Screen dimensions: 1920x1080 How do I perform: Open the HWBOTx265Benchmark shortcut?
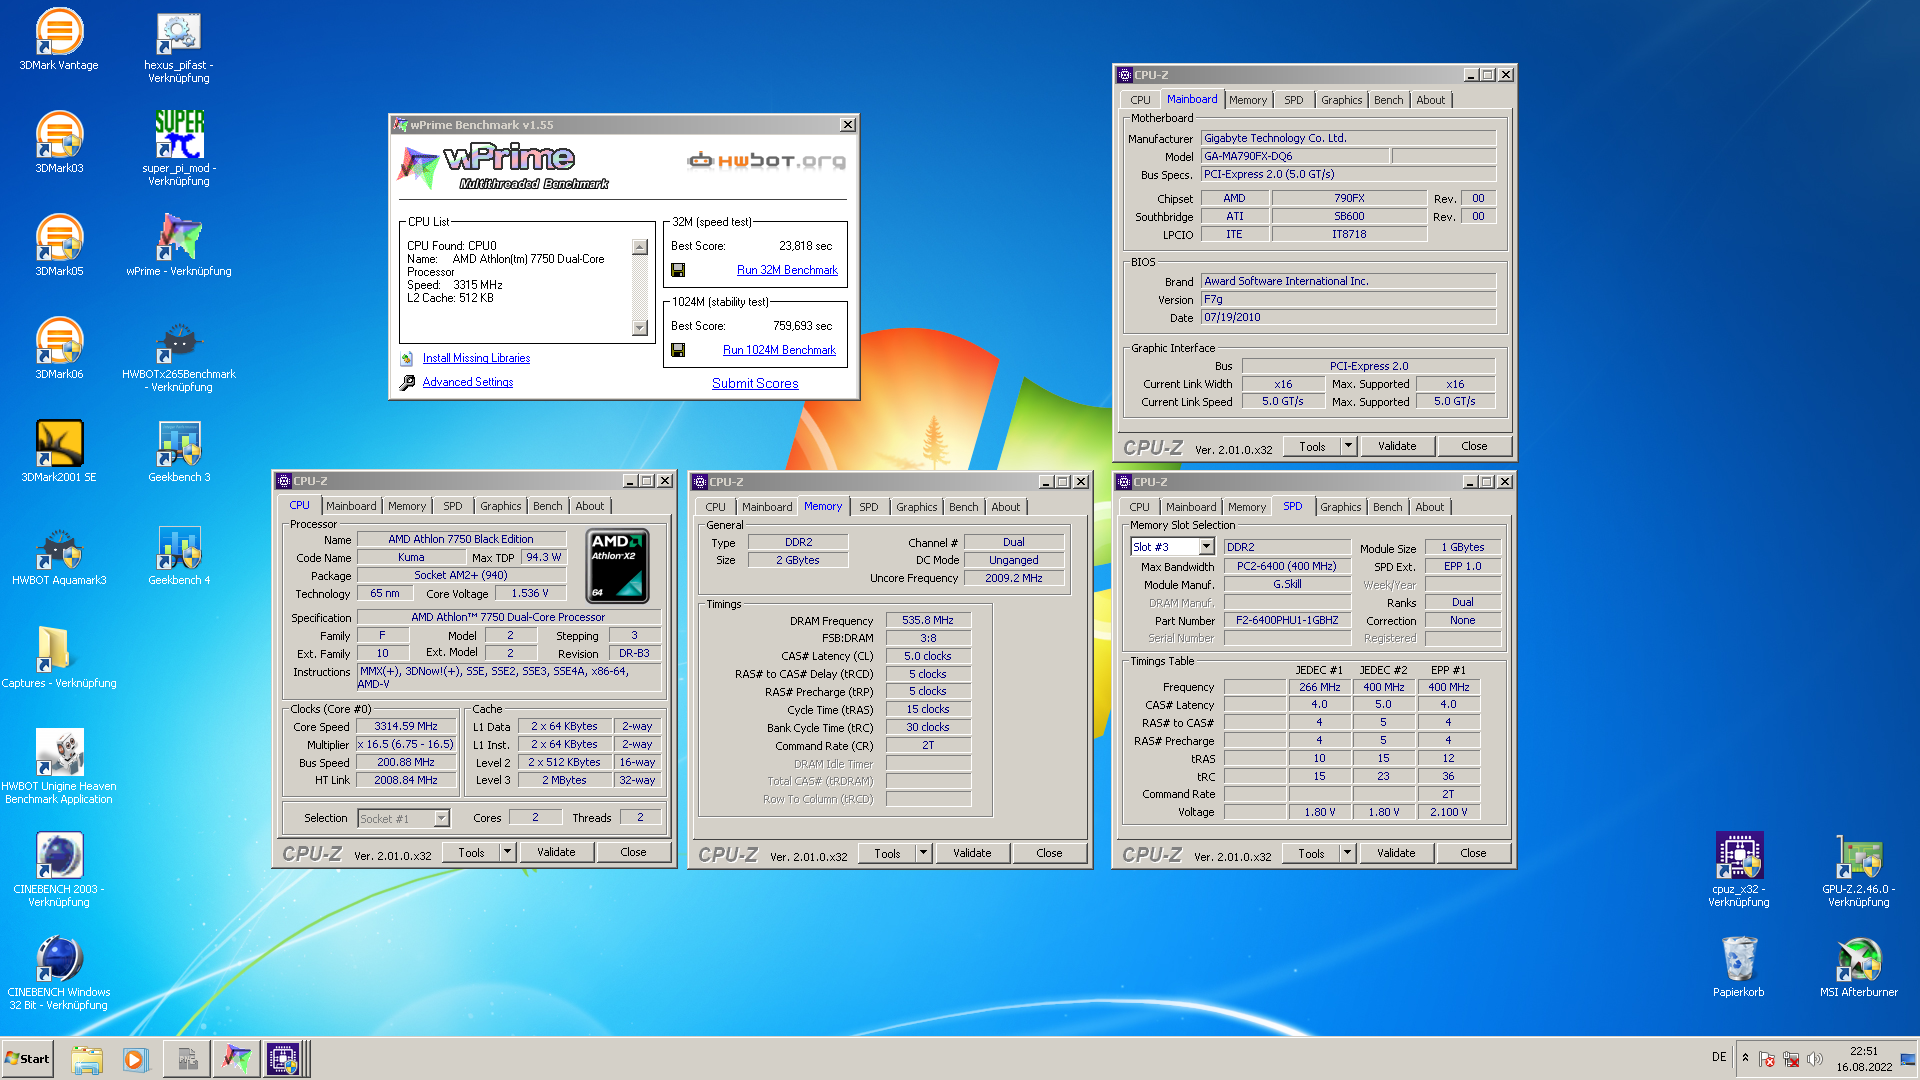[x=179, y=355]
